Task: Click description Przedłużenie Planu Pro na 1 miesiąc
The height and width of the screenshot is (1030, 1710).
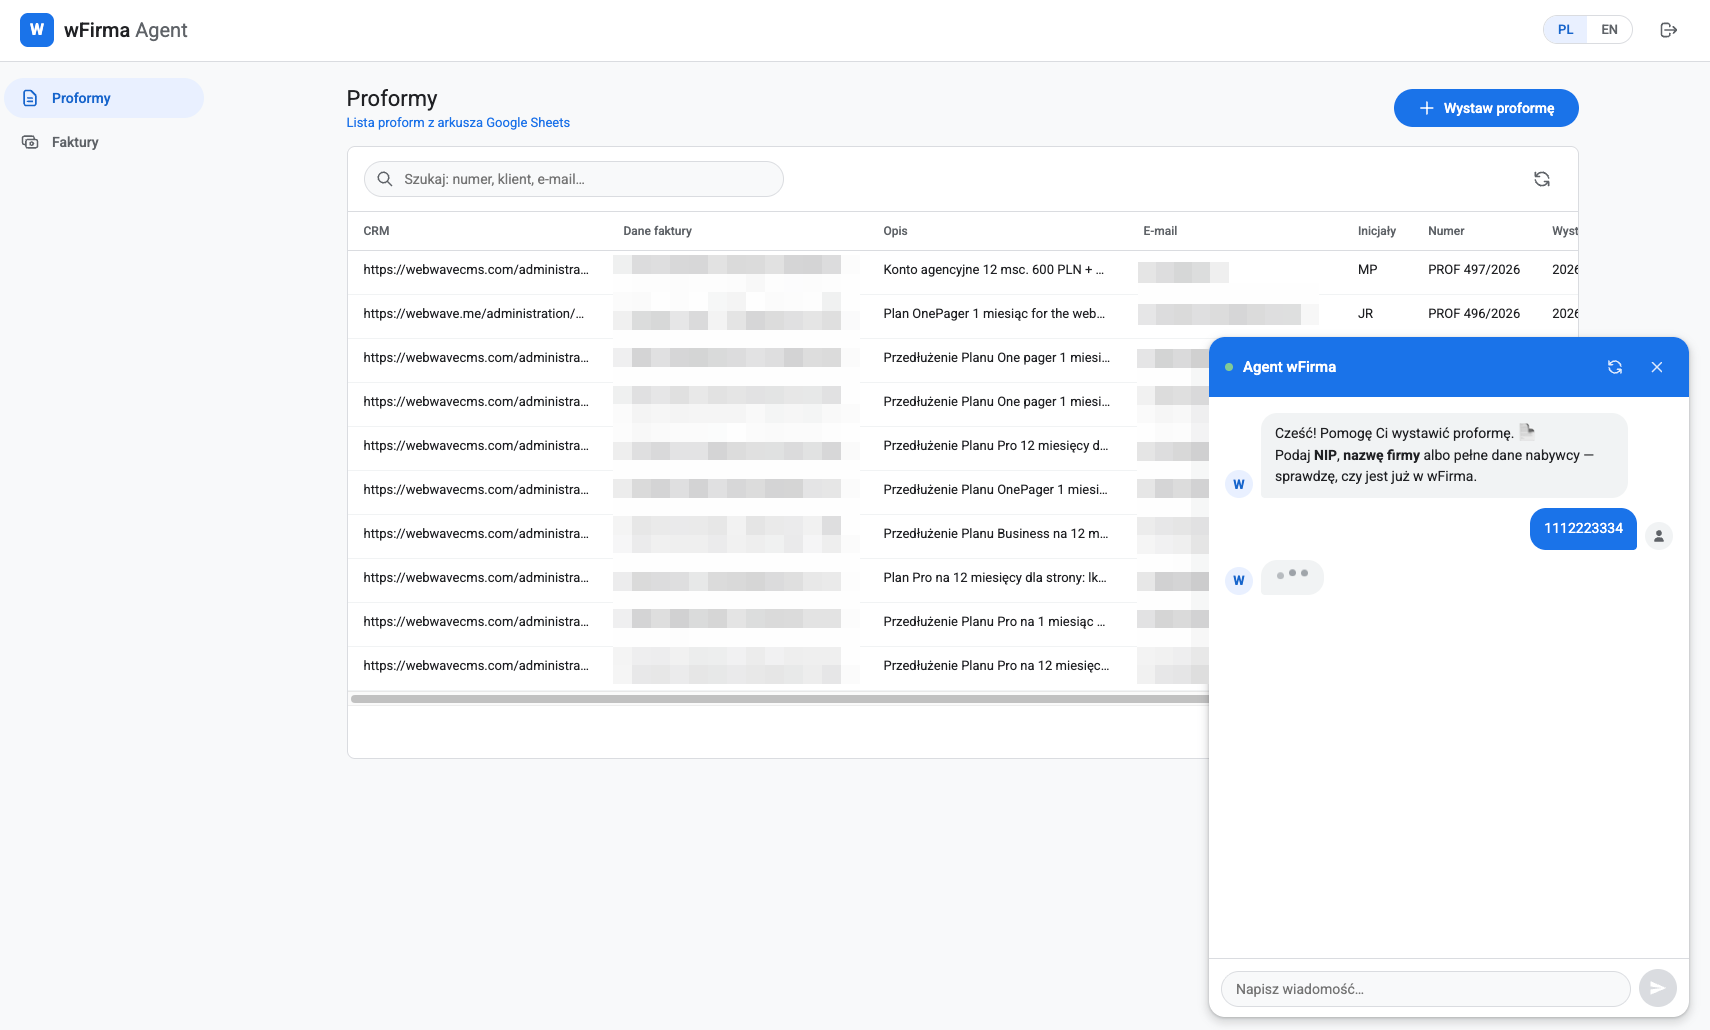Action: (x=994, y=622)
